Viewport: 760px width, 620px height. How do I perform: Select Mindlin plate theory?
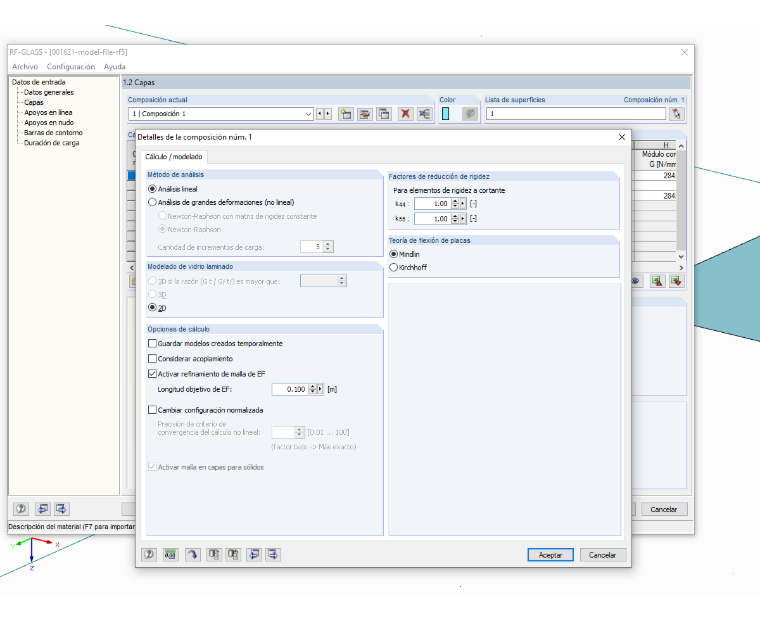[x=394, y=254]
